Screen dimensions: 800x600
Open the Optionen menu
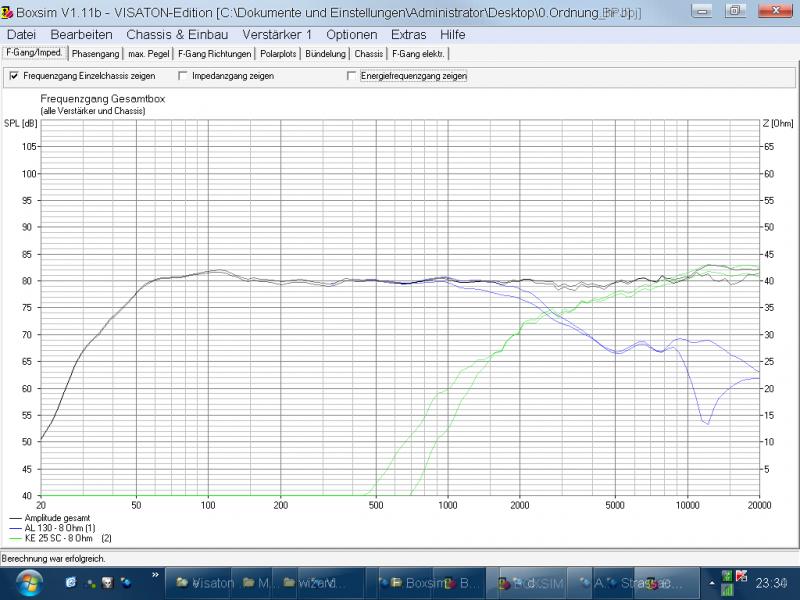[x=351, y=34]
